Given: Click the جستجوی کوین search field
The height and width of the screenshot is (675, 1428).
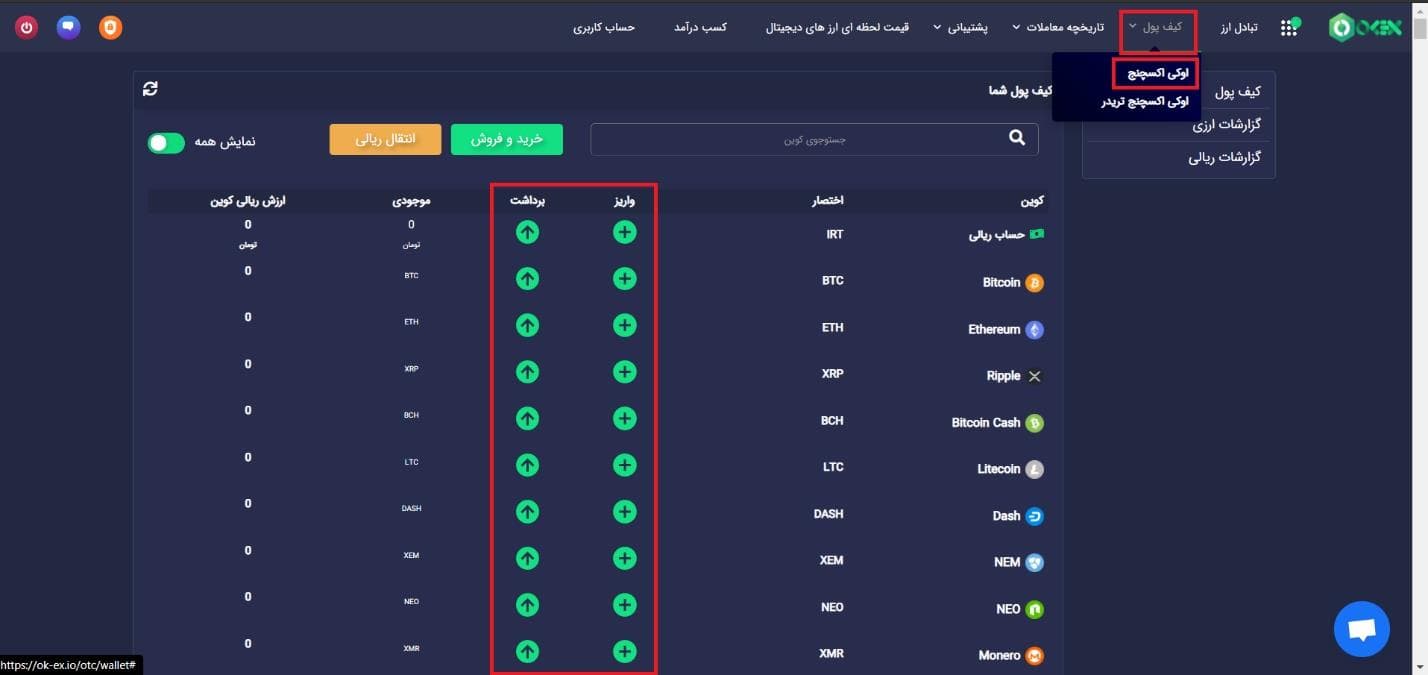Looking at the screenshot, I should (x=814, y=139).
